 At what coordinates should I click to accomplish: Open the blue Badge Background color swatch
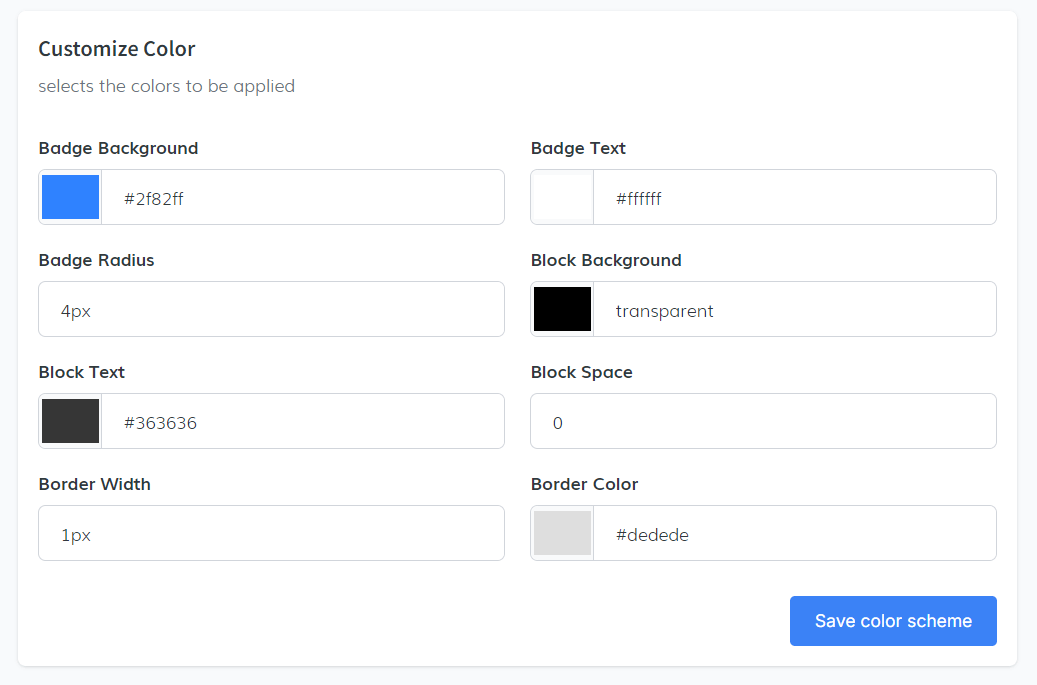point(70,197)
